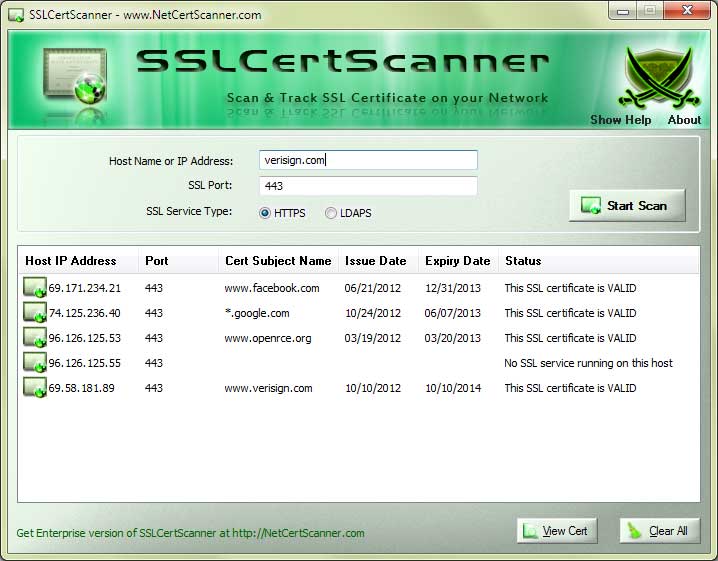Click the row icon for 96.126.125.55

click(x=35, y=363)
